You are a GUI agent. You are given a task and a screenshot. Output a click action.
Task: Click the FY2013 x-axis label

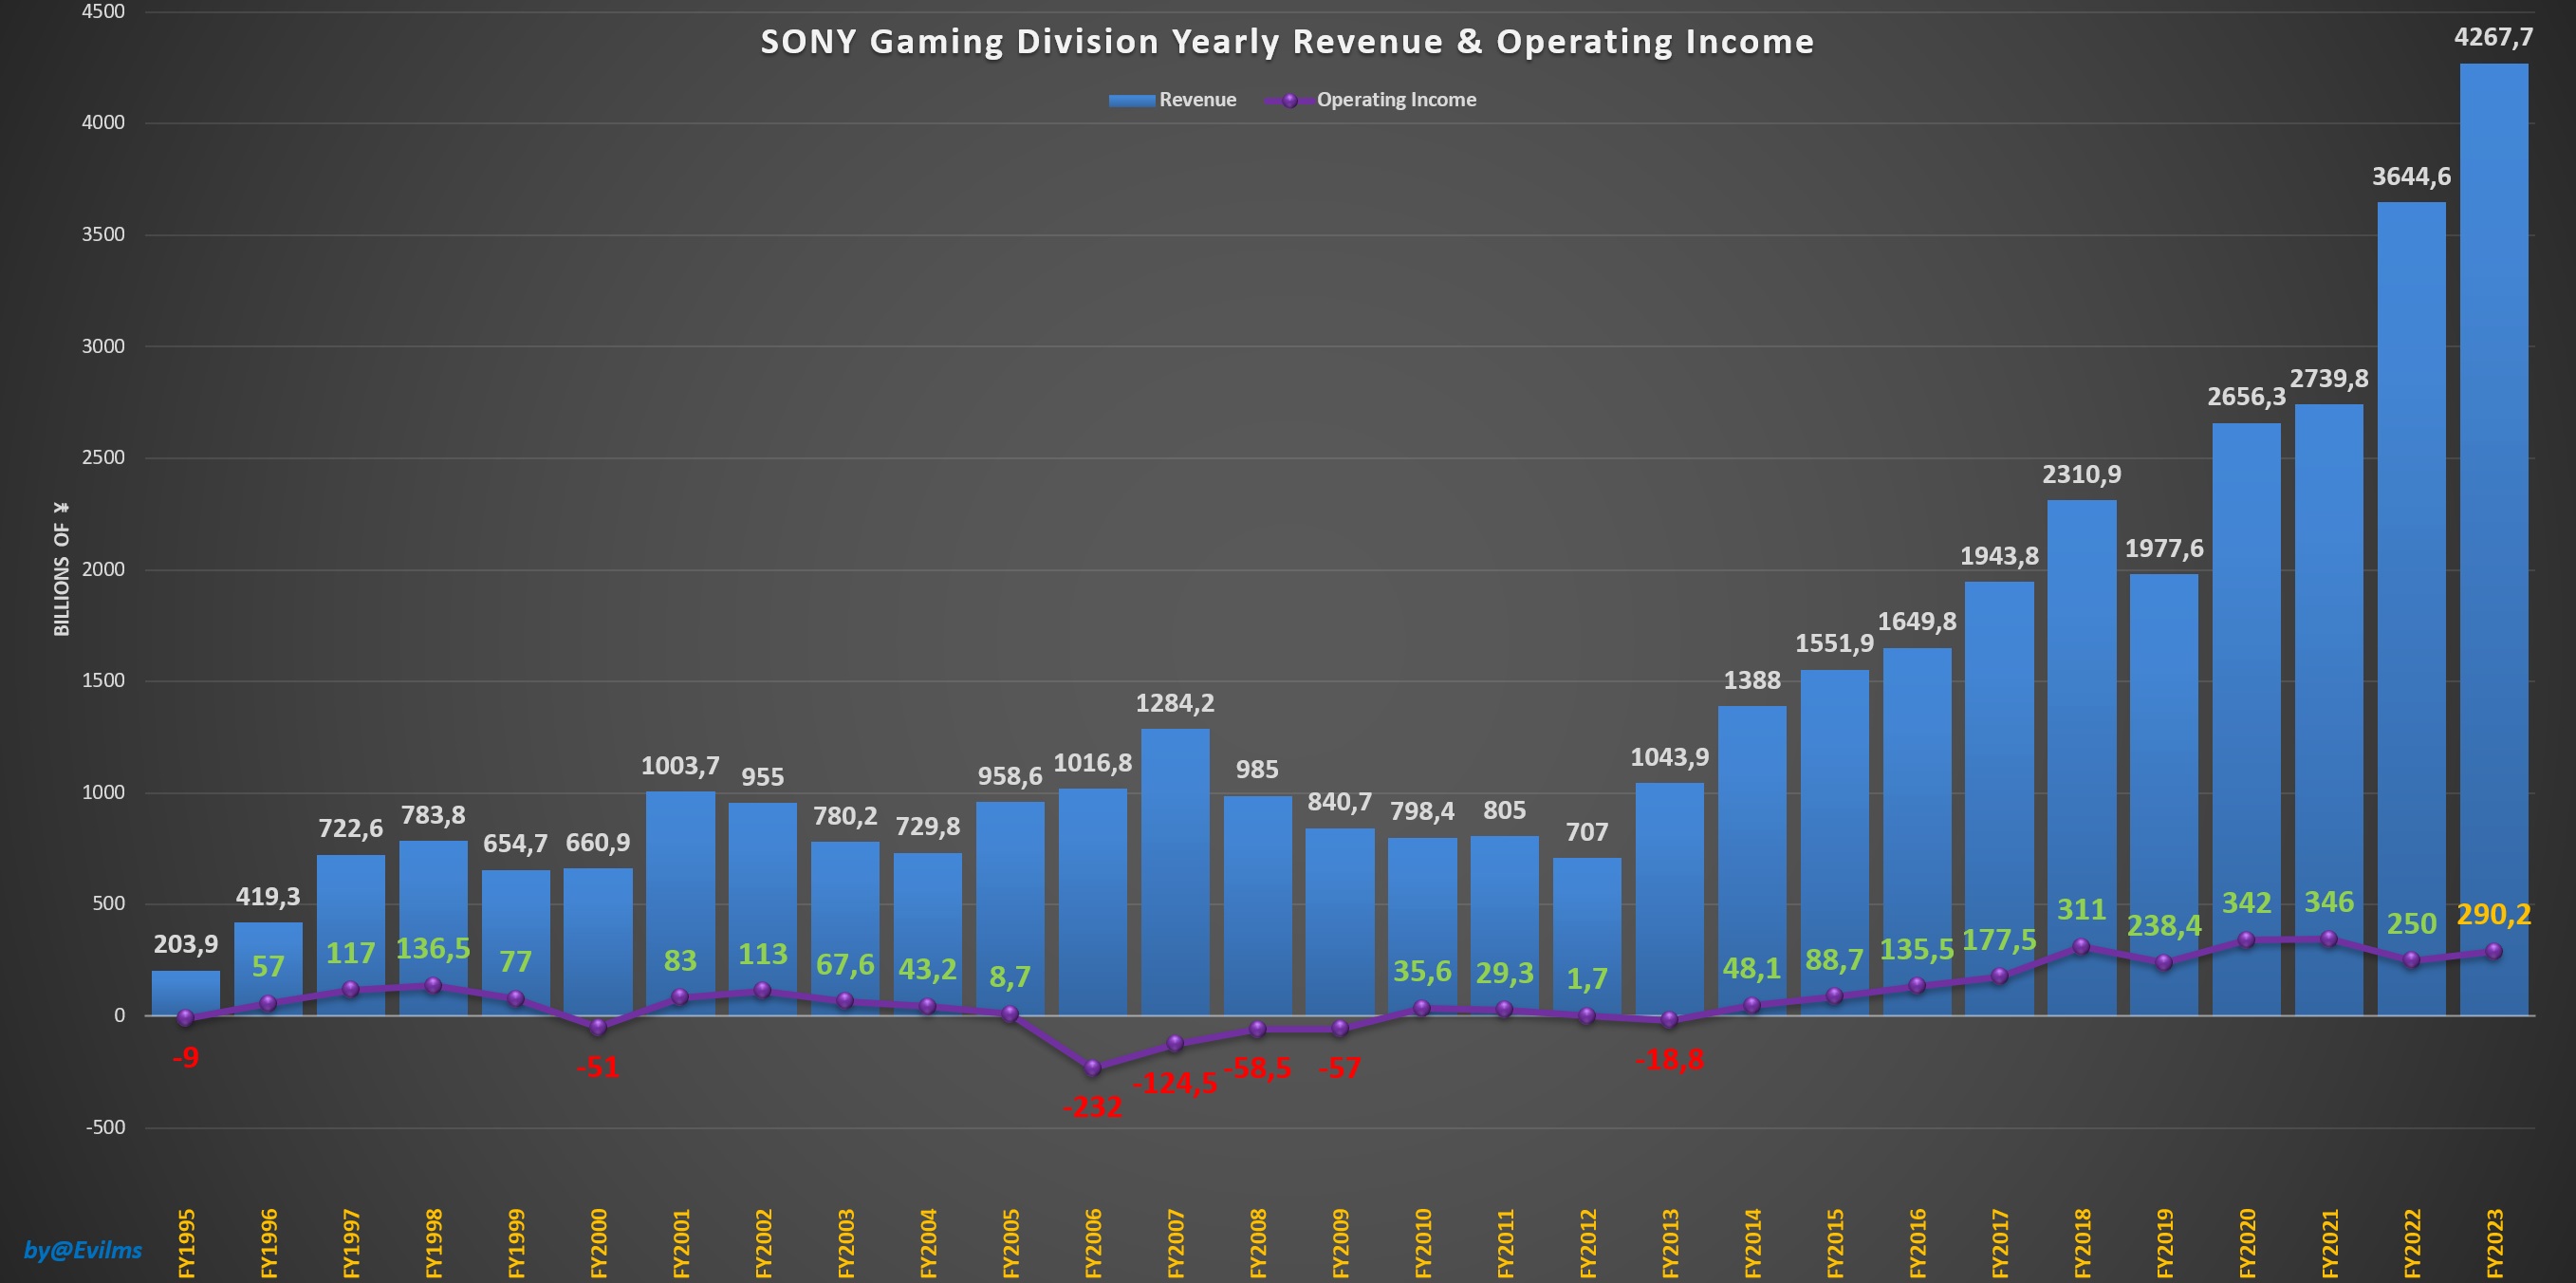(1670, 1243)
